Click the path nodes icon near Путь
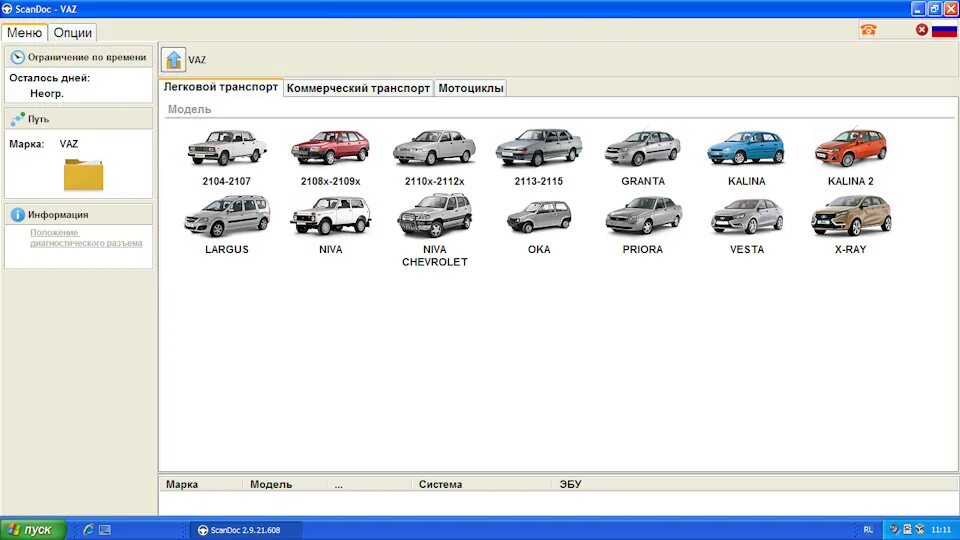The image size is (960, 540). (17, 119)
